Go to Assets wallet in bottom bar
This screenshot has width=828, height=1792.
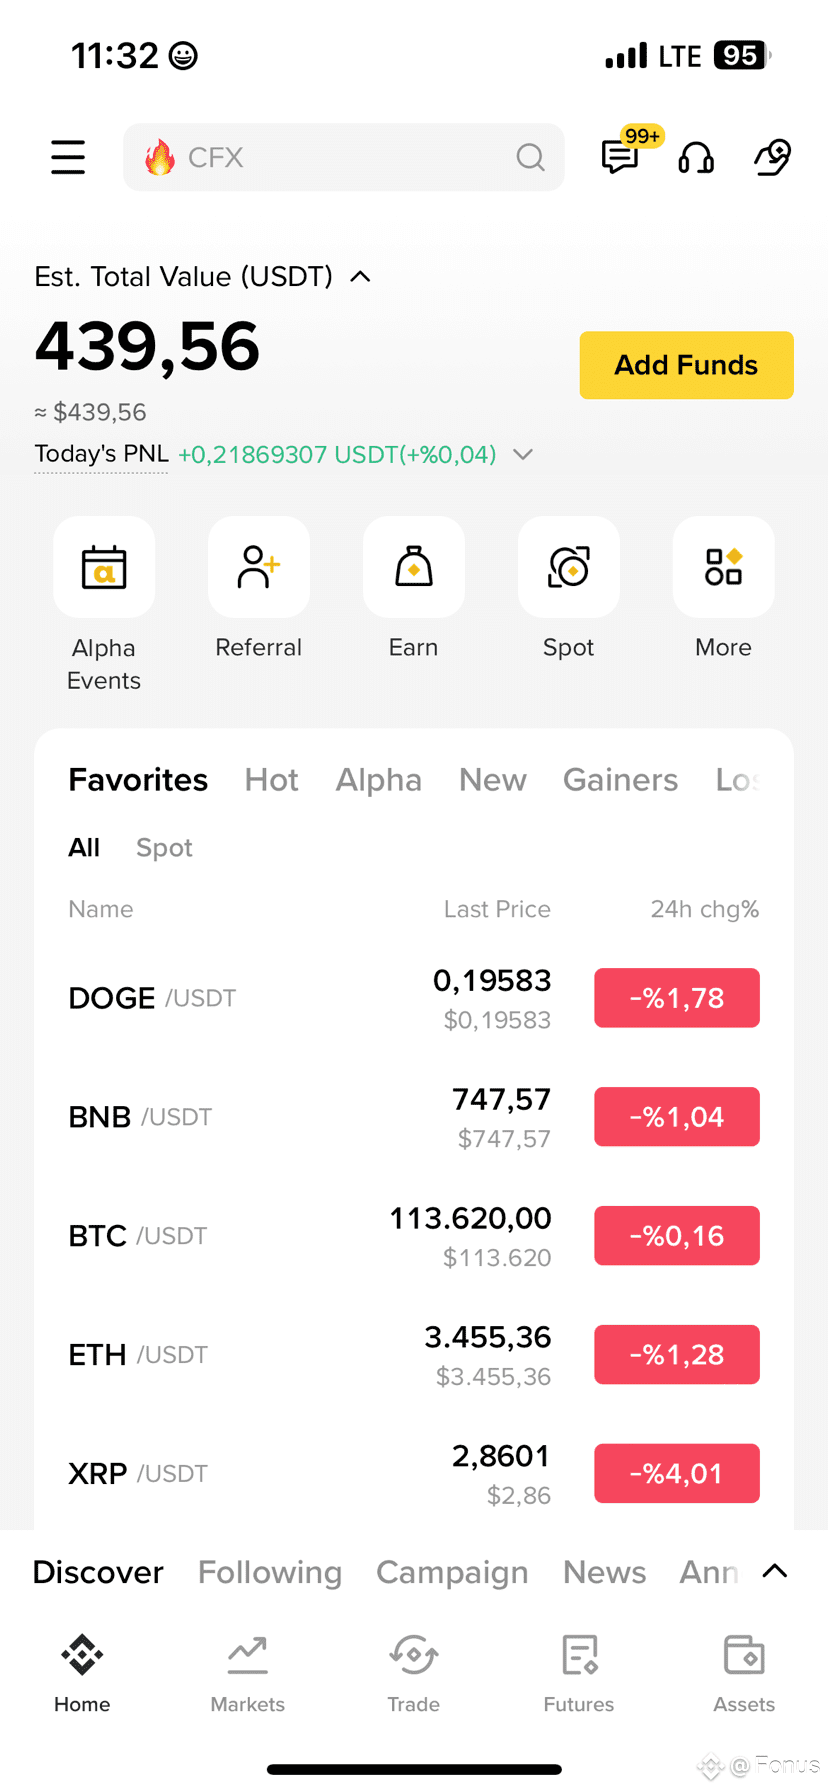(744, 1674)
